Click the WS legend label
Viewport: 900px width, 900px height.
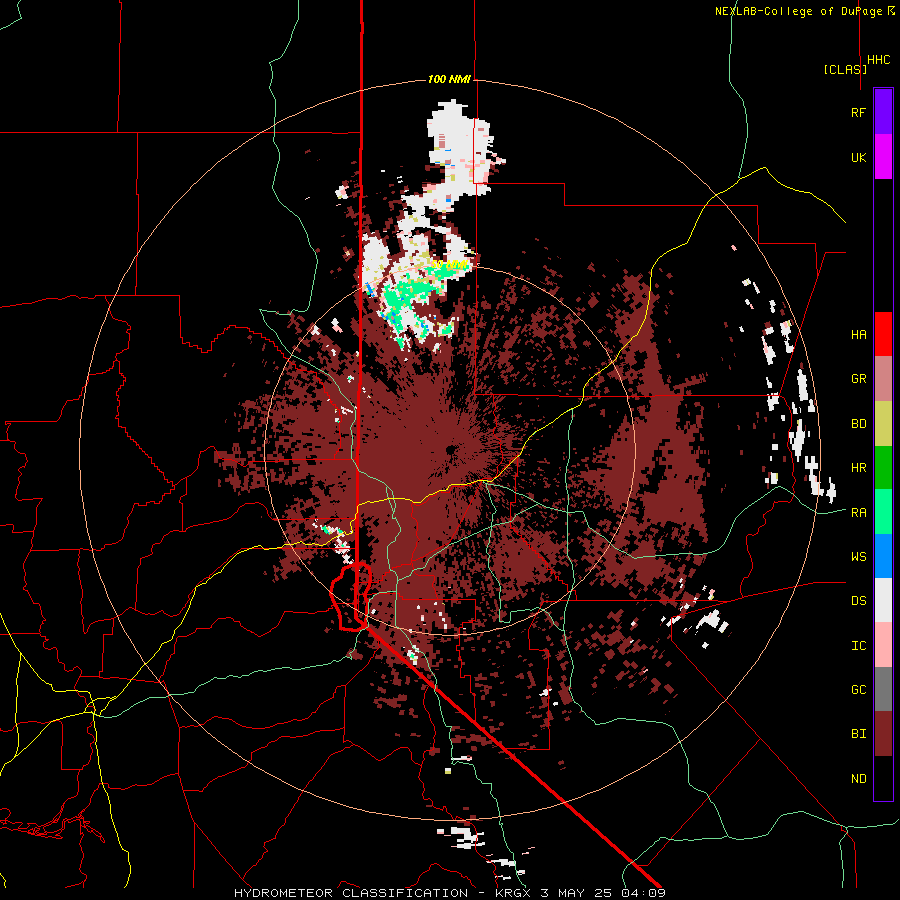pos(858,556)
